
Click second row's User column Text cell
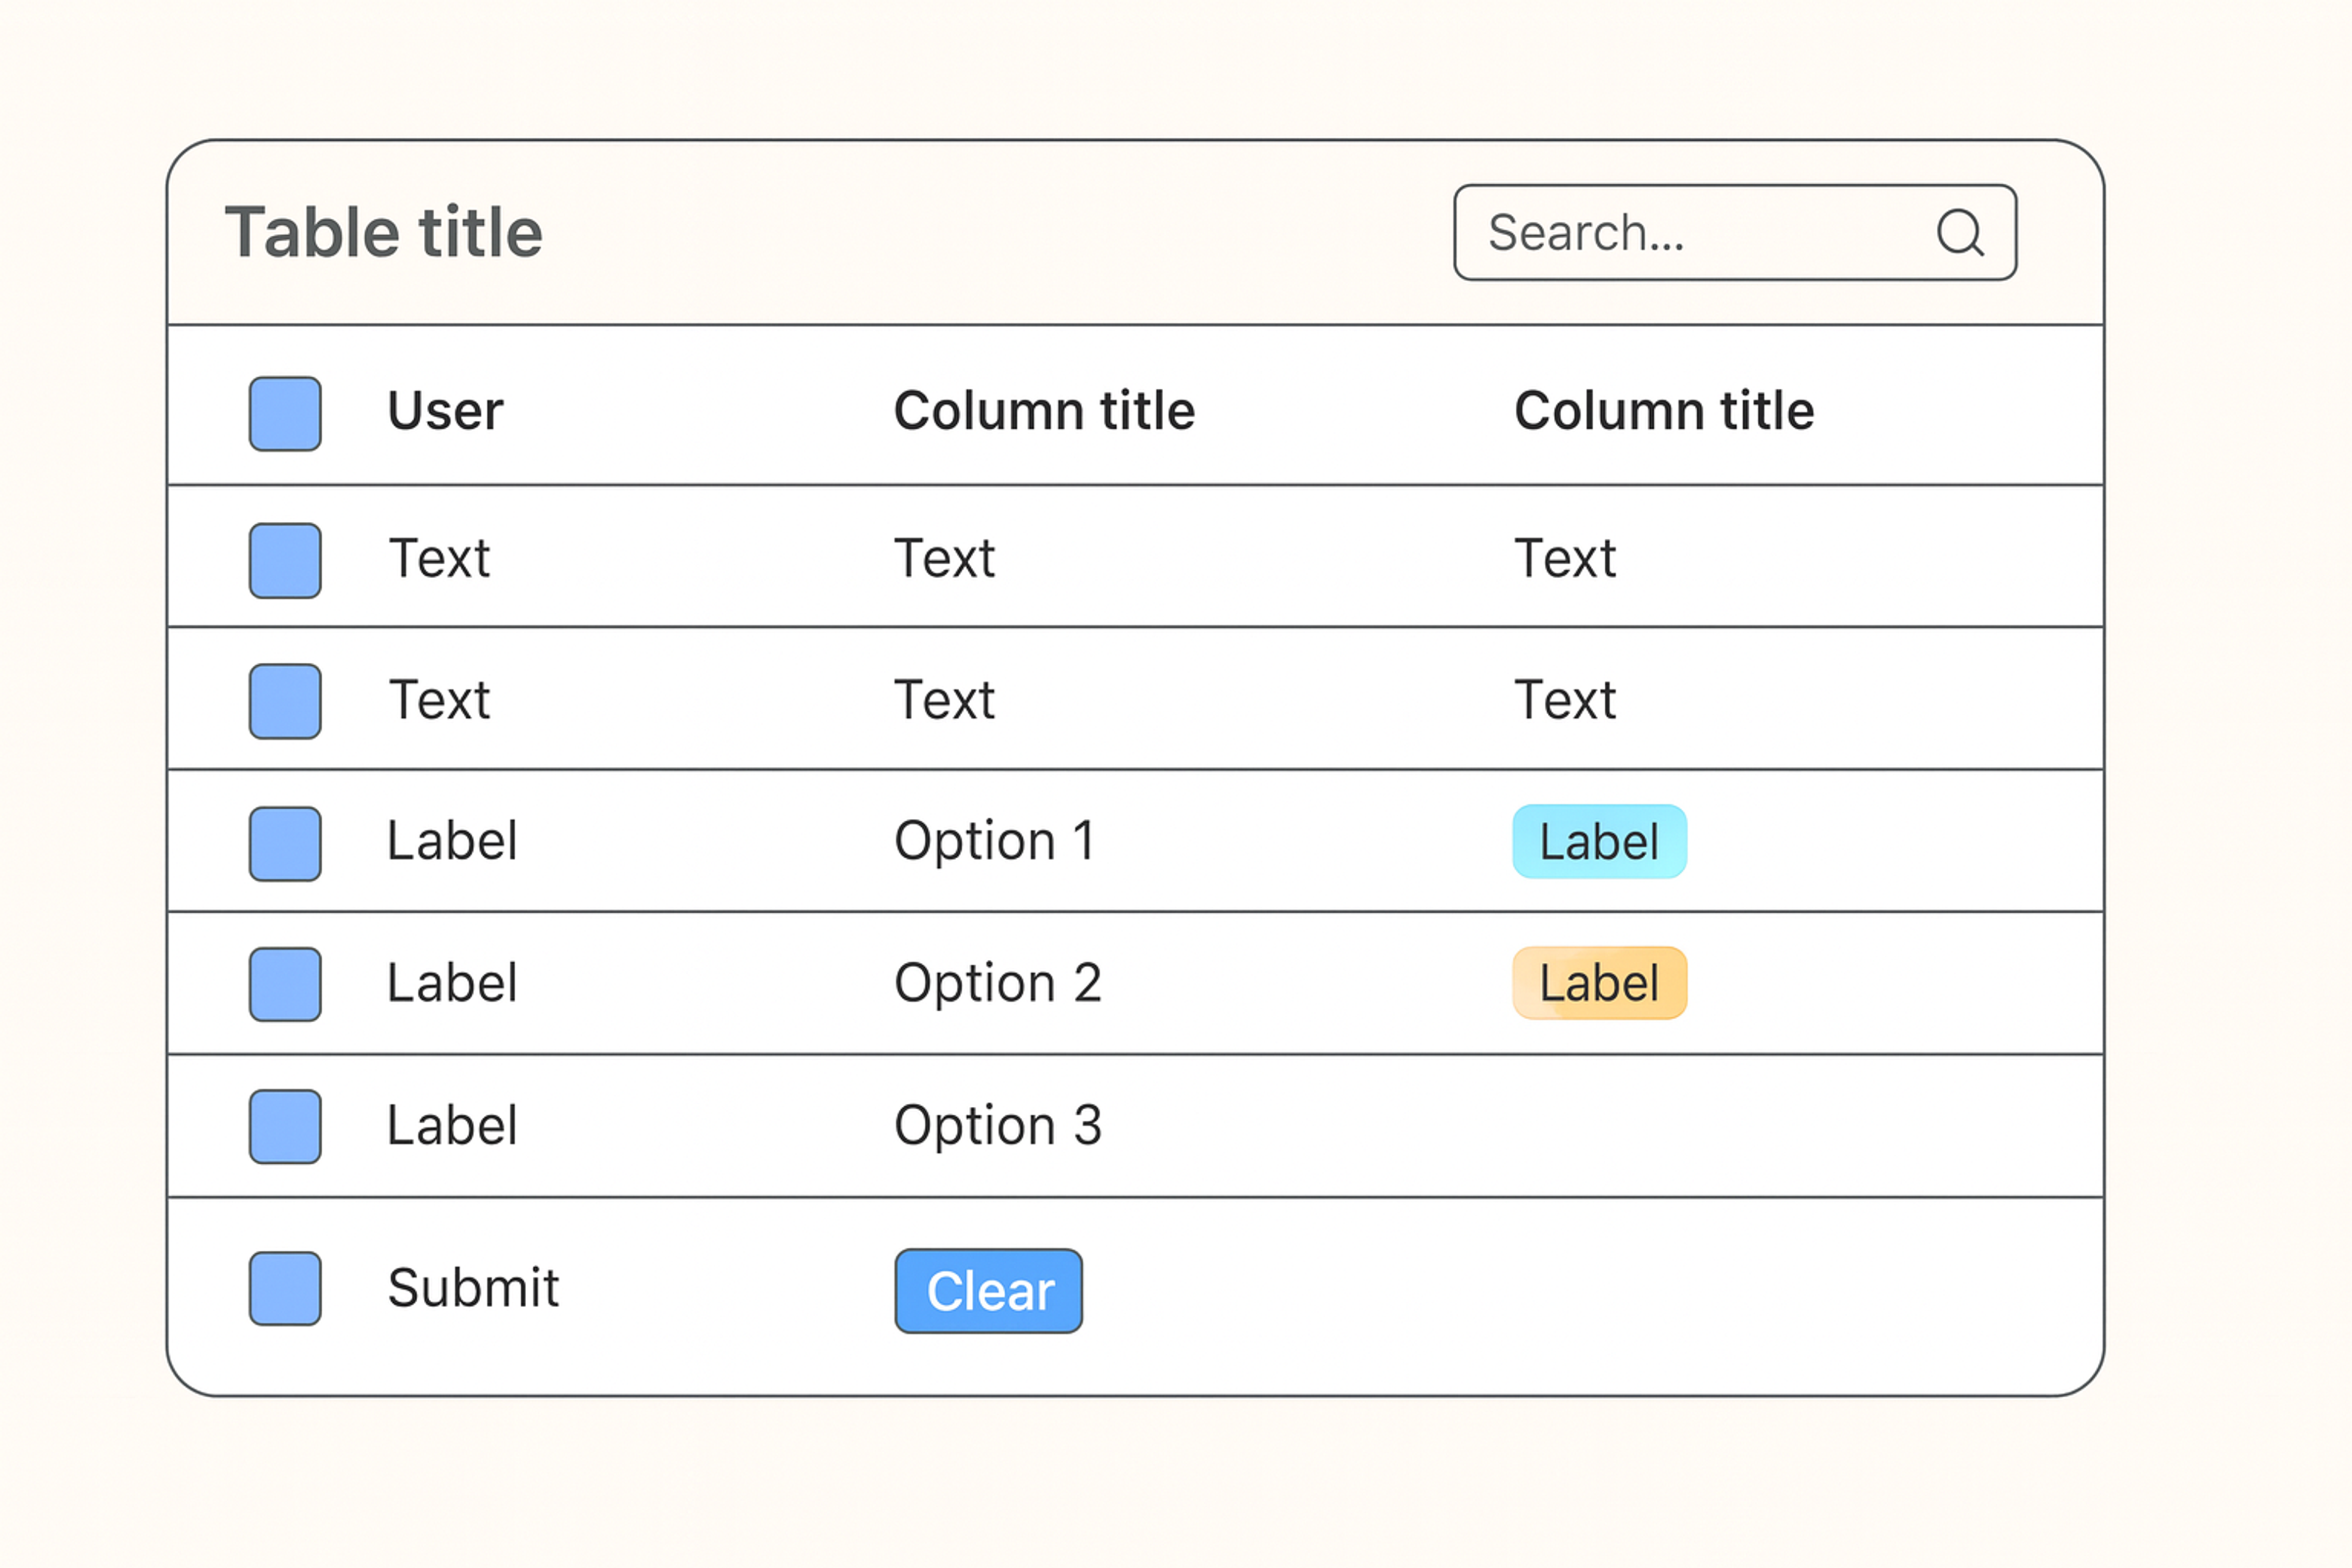click(x=439, y=699)
